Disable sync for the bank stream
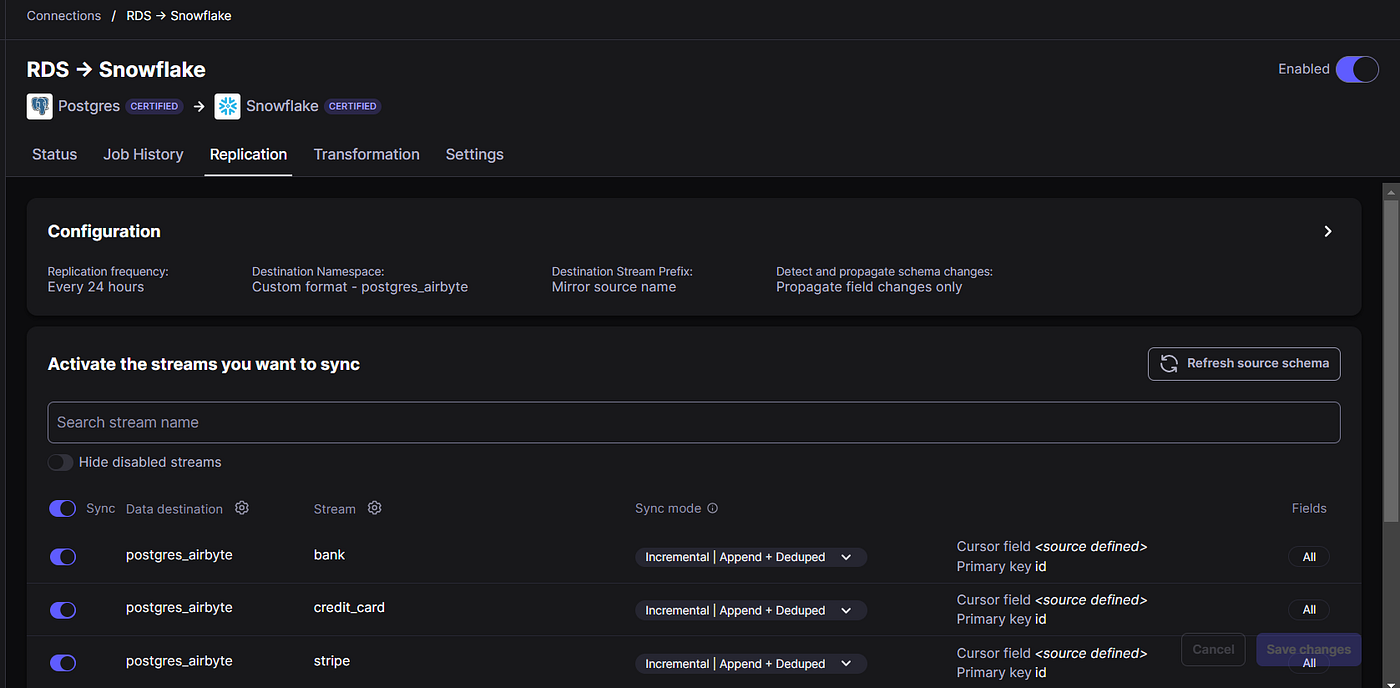The width and height of the screenshot is (1400, 688). (63, 557)
